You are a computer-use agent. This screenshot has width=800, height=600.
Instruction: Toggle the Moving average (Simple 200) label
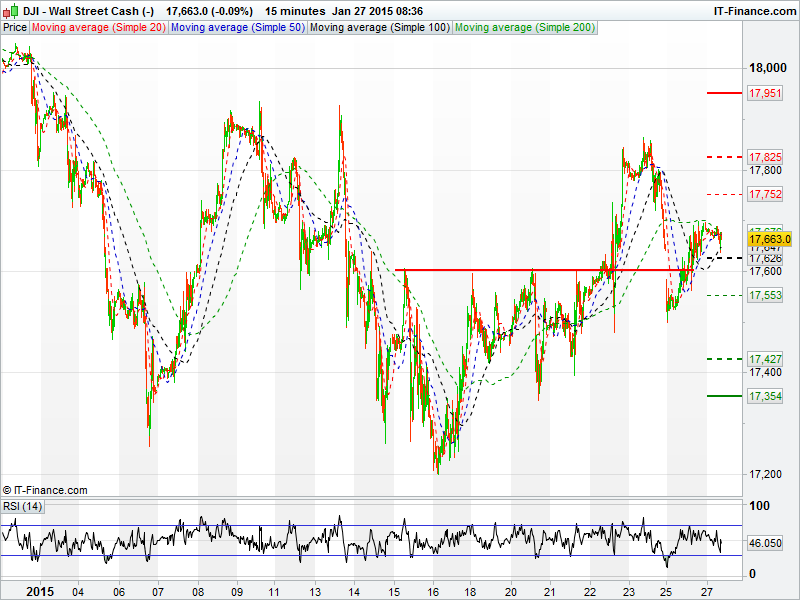tap(525, 27)
